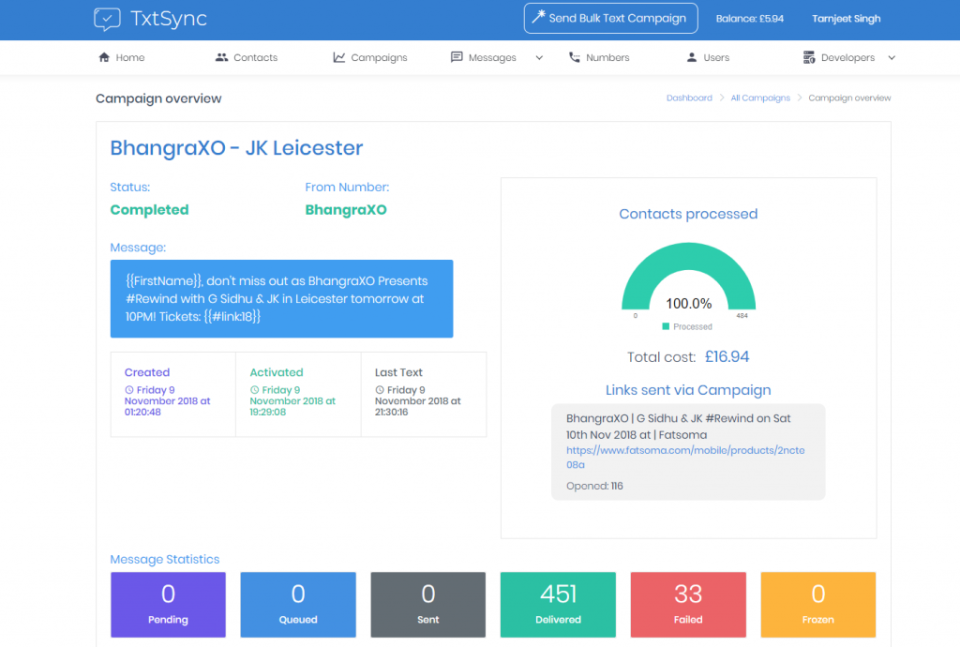Click the Delivered statistics tile
Screen dimensions: 960x647
tap(558, 605)
